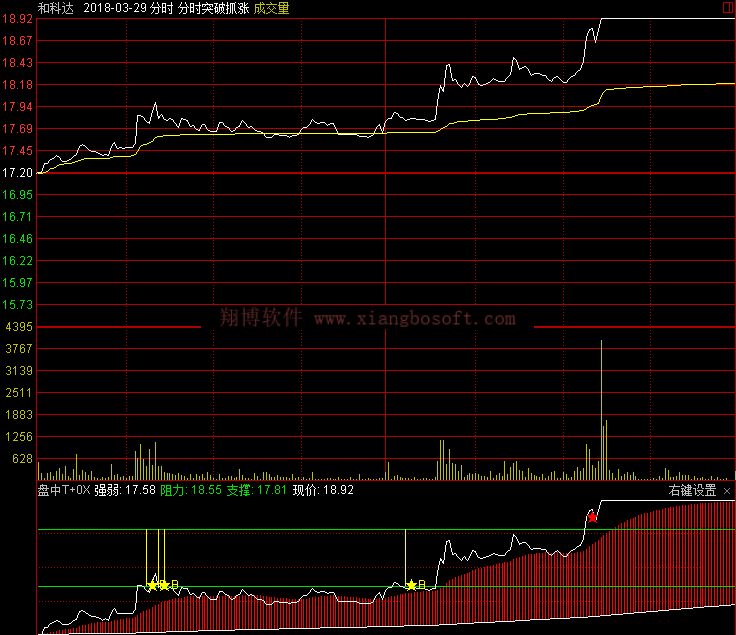
Task: Click the 2511 volume axis label
Action: coord(19,393)
